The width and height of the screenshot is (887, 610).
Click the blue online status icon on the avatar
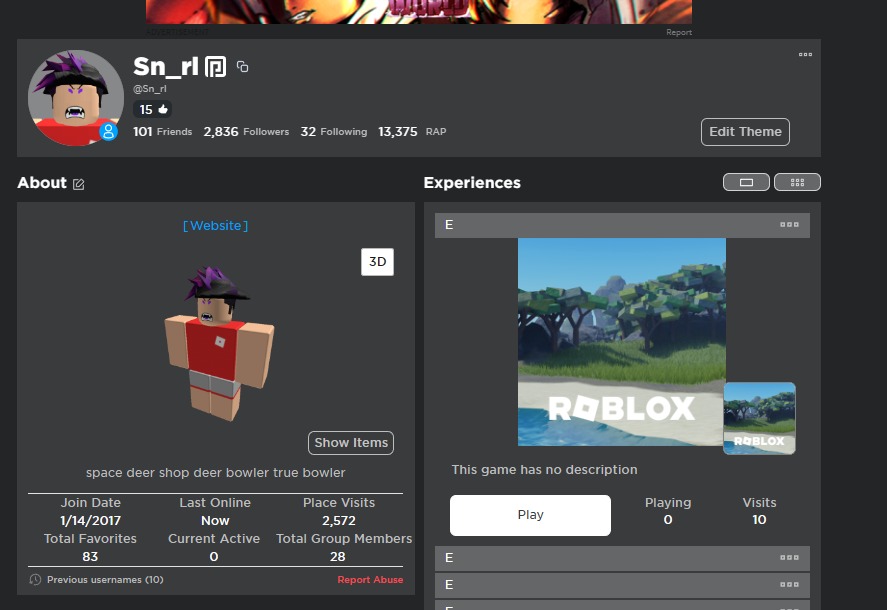(108, 131)
